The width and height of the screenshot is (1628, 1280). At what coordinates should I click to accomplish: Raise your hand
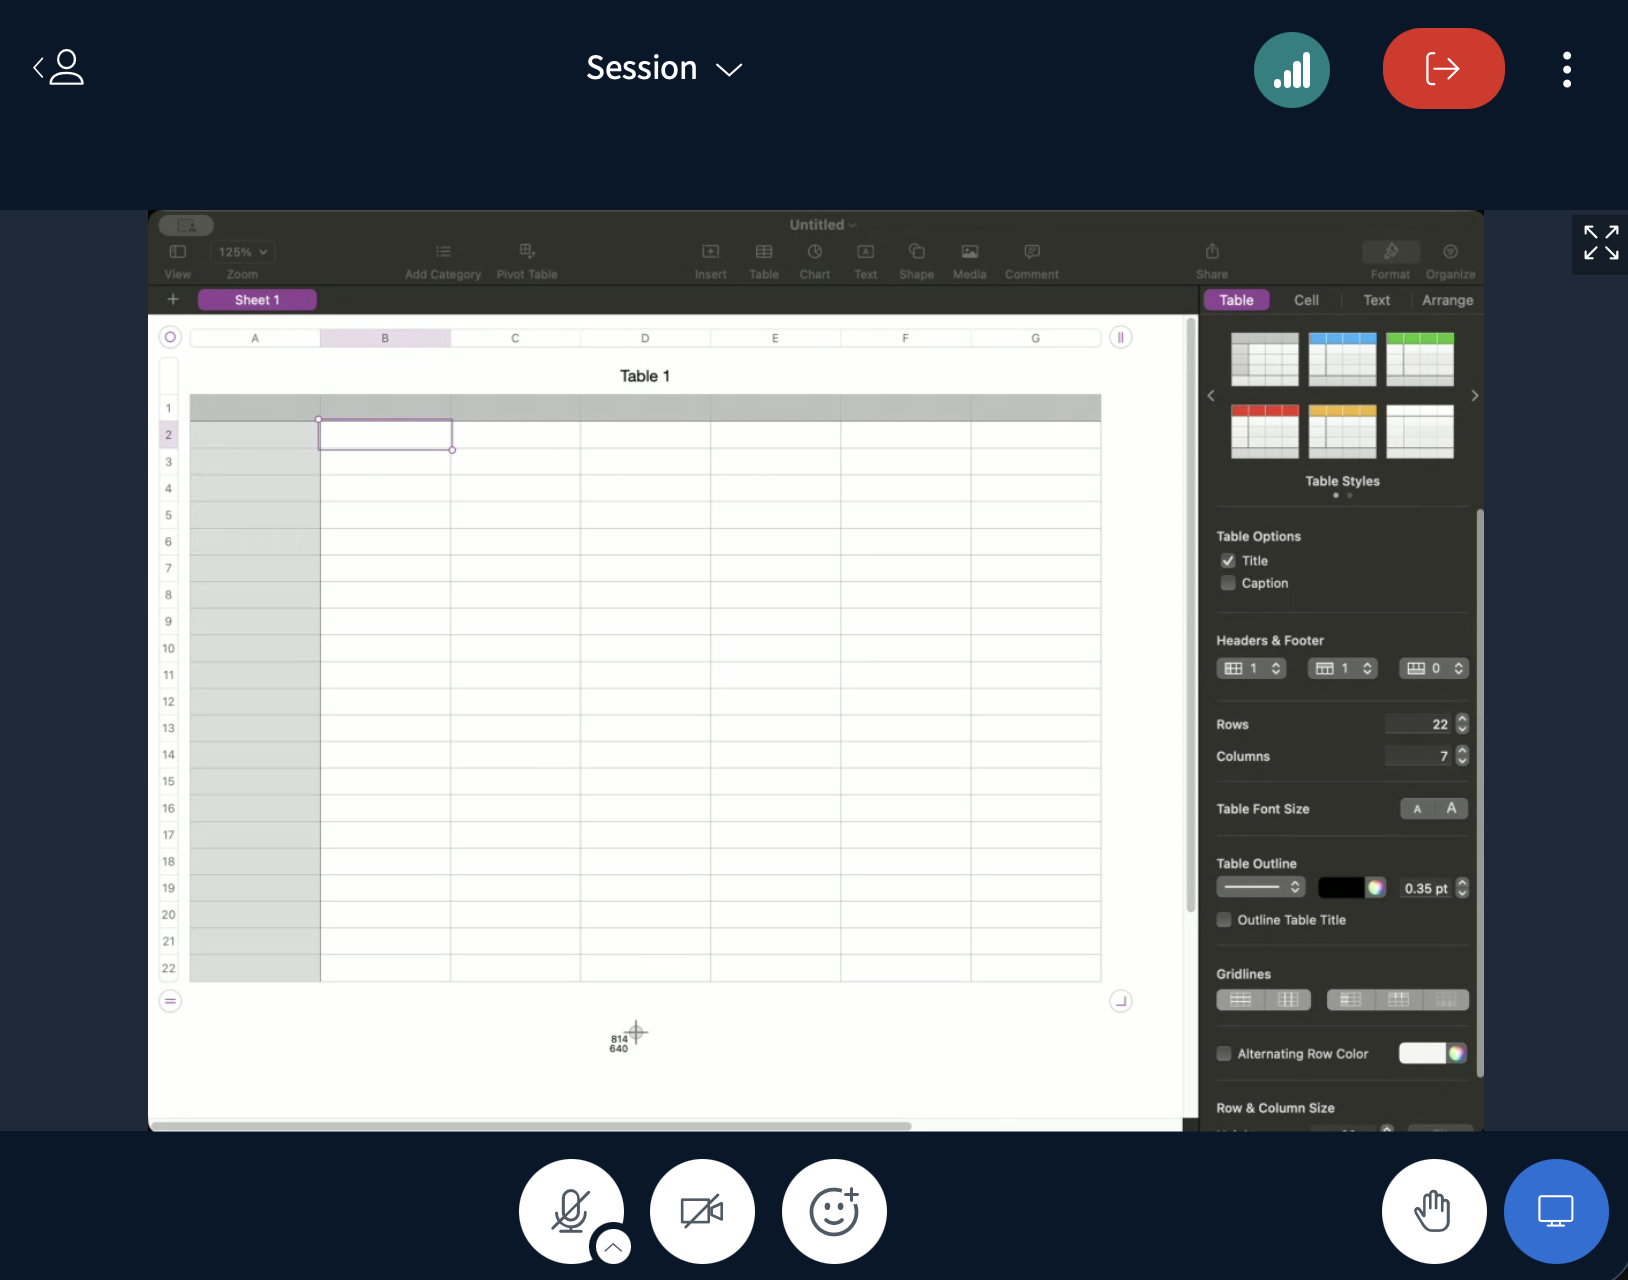[x=1433, y=1211]
